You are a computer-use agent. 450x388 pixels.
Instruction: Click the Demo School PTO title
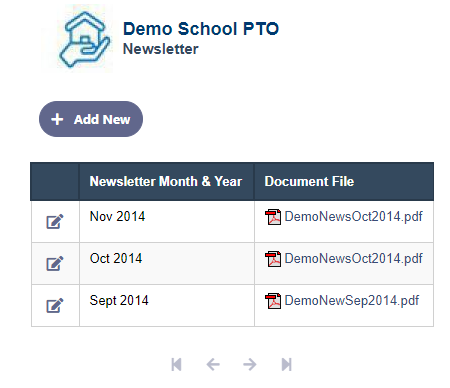click(201, 29)
